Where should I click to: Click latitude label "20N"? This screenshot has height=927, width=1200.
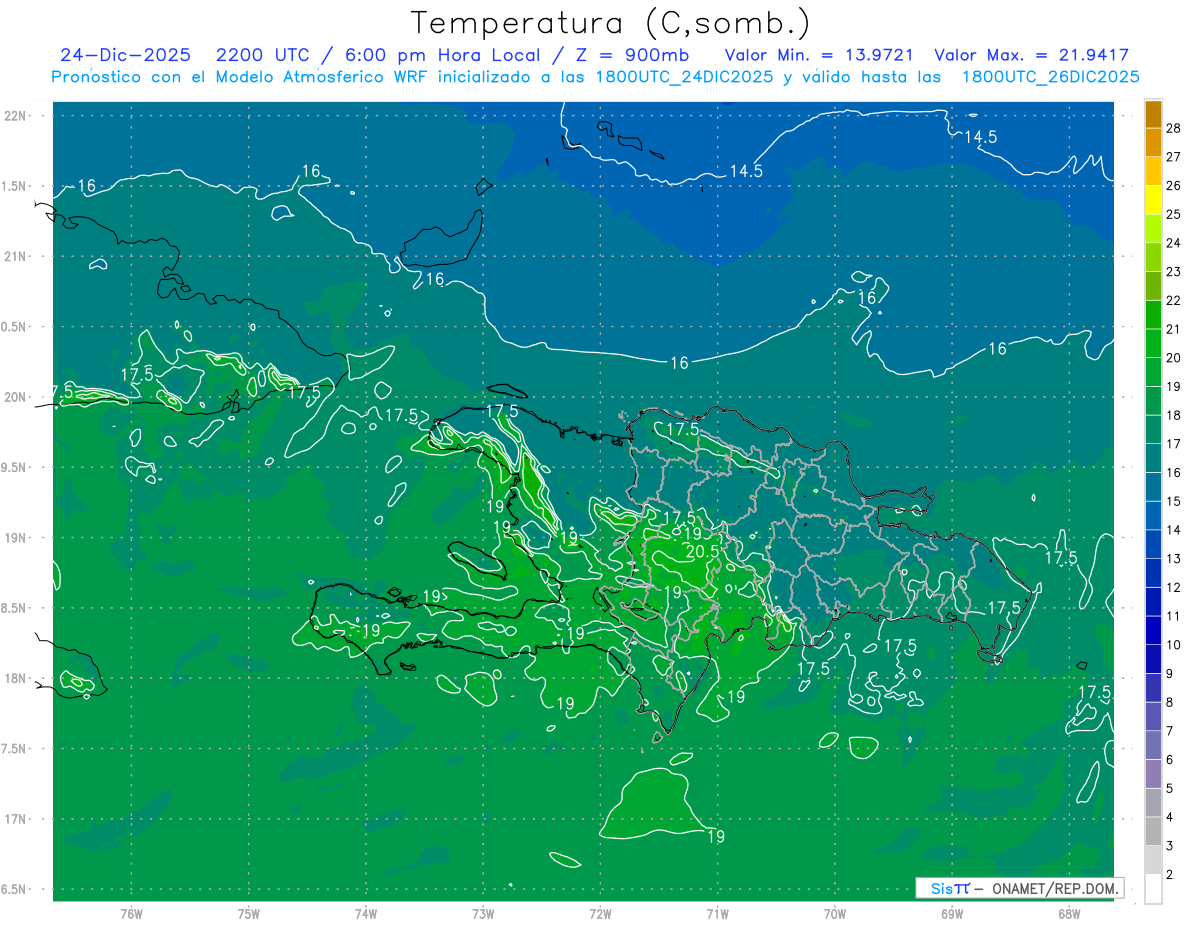(x=16, y=397)
